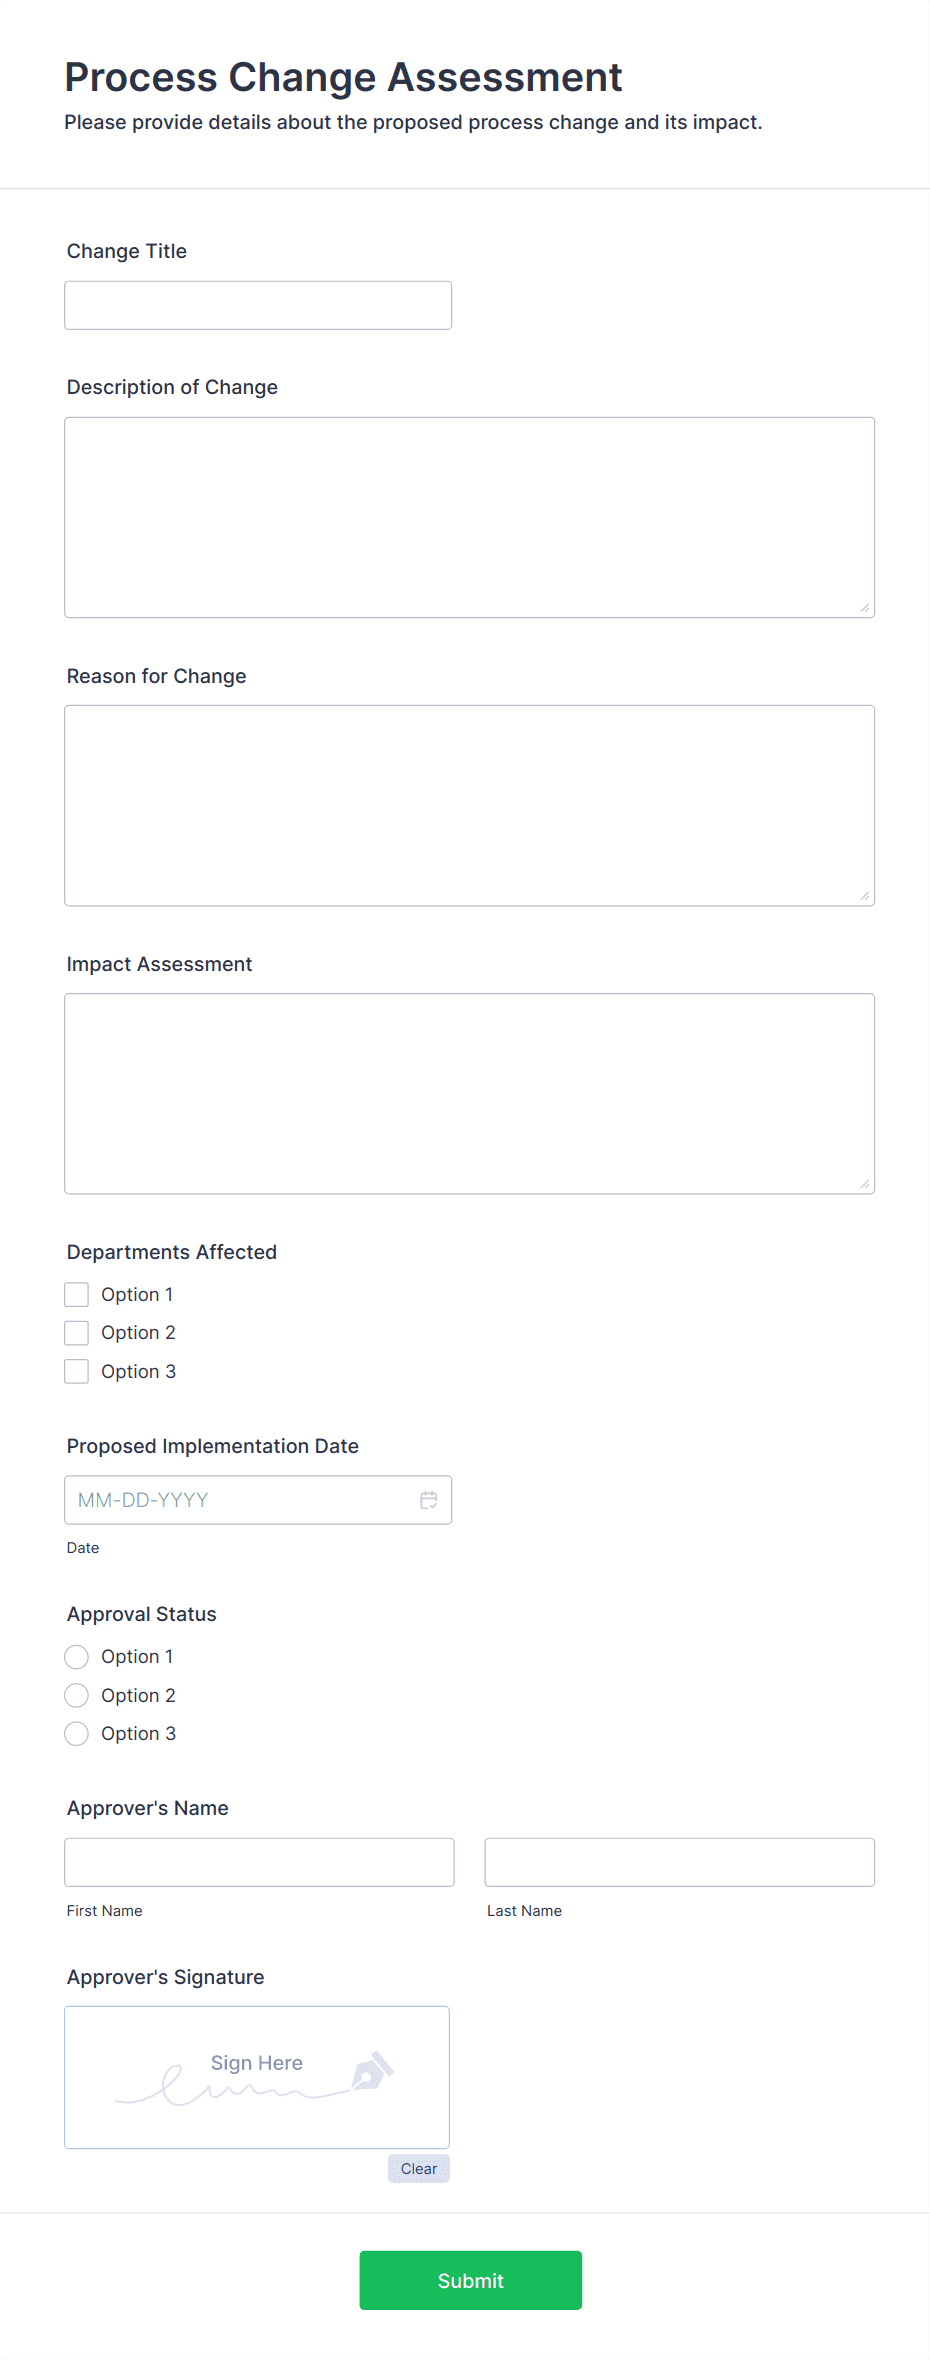
Task: Click inside the Reason for Change textarea
Action: 468,805
